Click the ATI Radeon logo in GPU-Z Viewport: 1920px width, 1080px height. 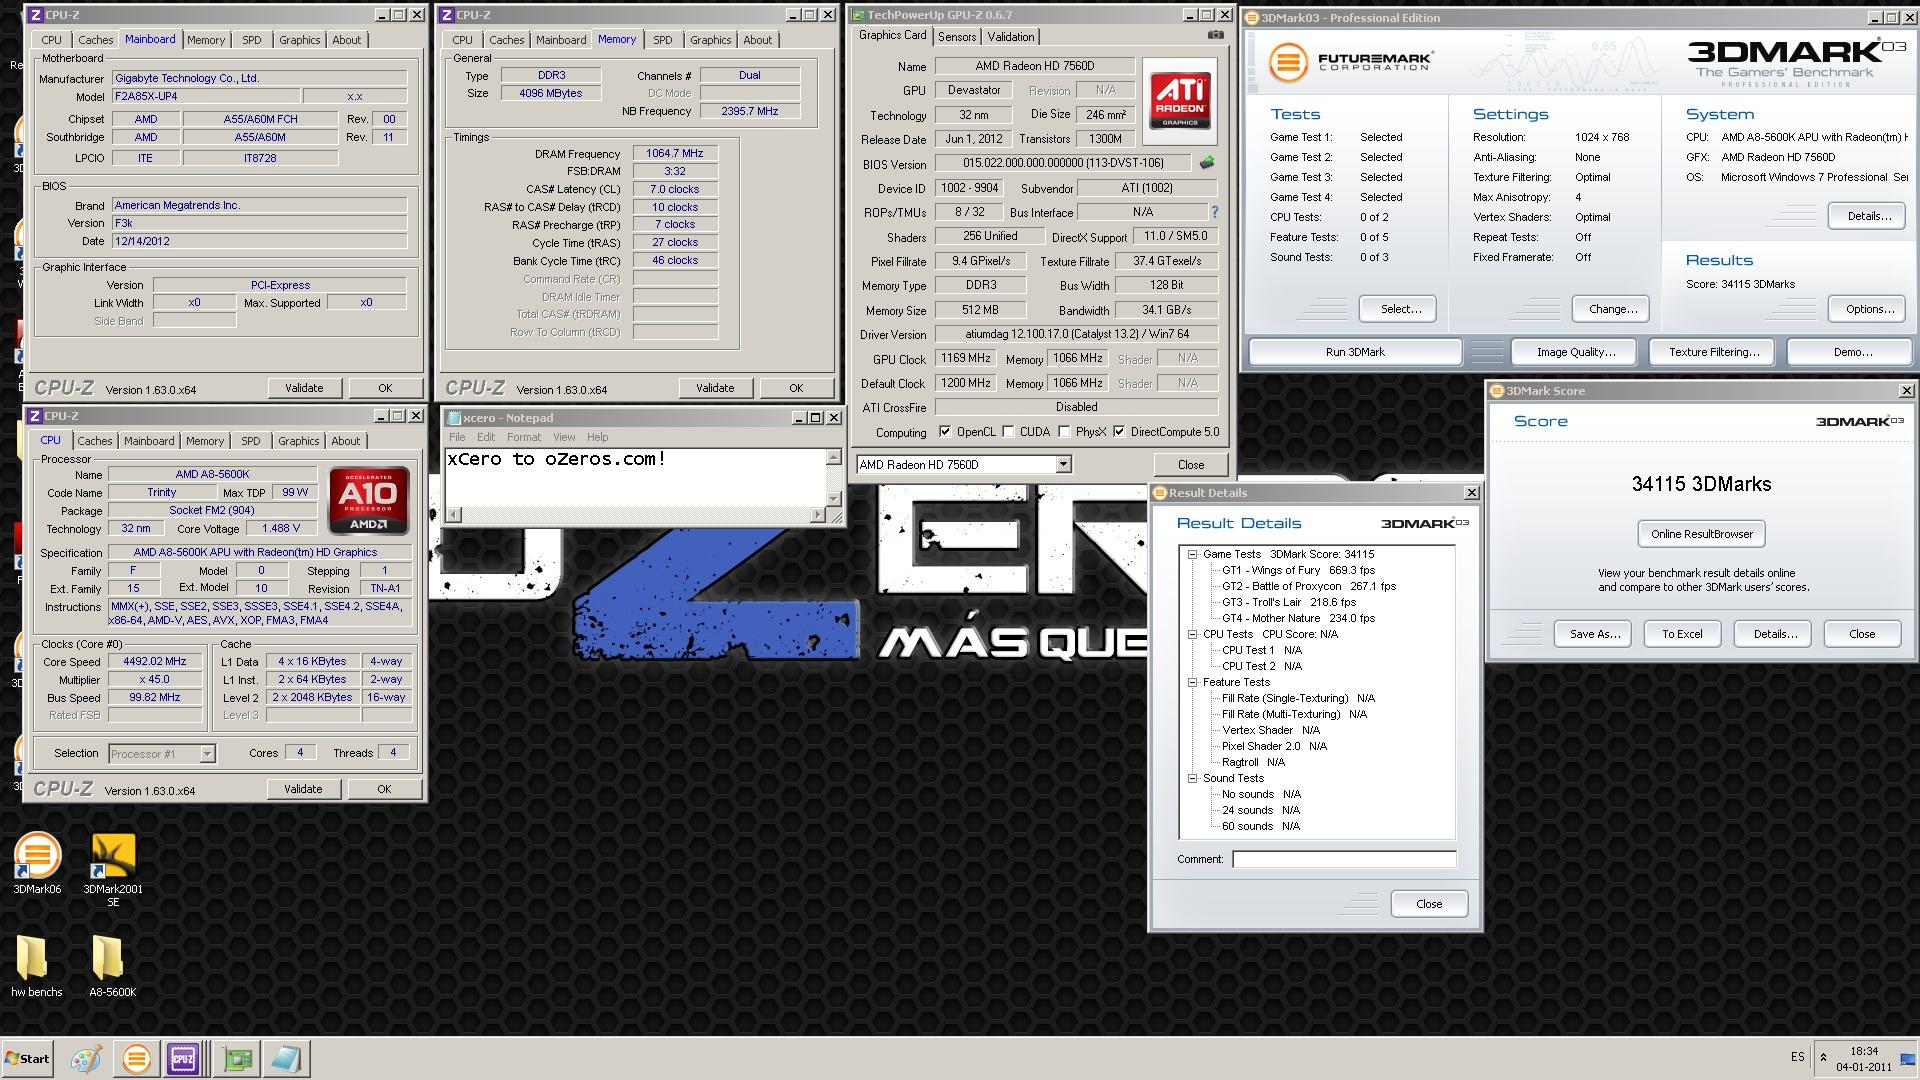[1180, 103]
